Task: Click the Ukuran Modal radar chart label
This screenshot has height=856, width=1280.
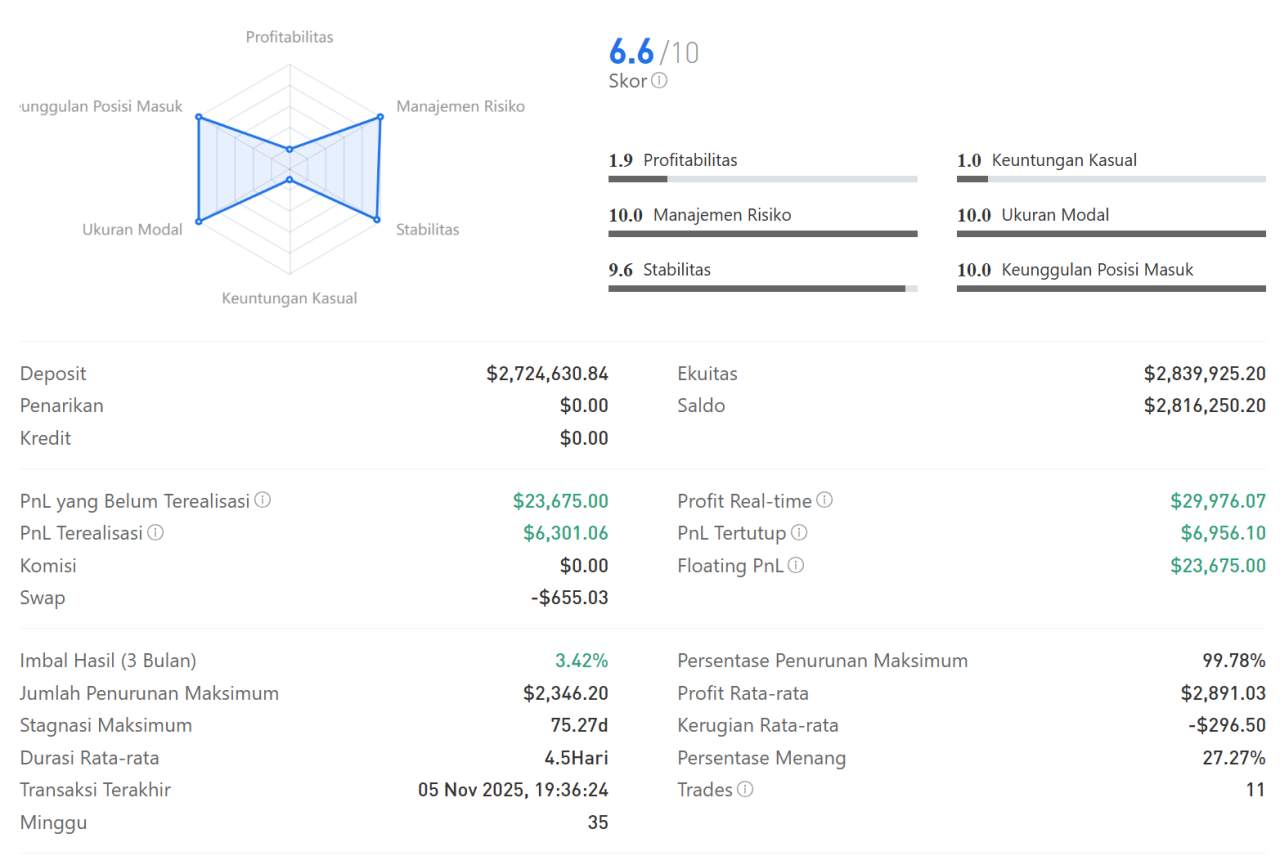Action: click(132, 229)
